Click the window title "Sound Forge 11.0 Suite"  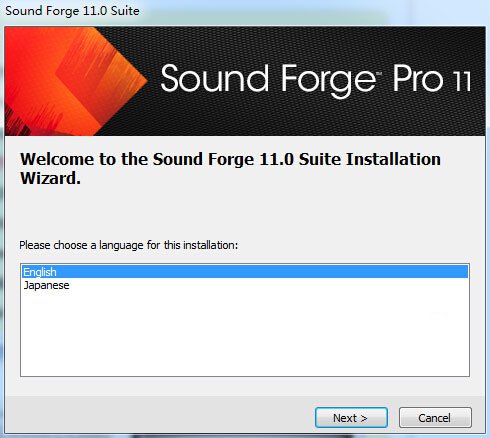(72, 11)
